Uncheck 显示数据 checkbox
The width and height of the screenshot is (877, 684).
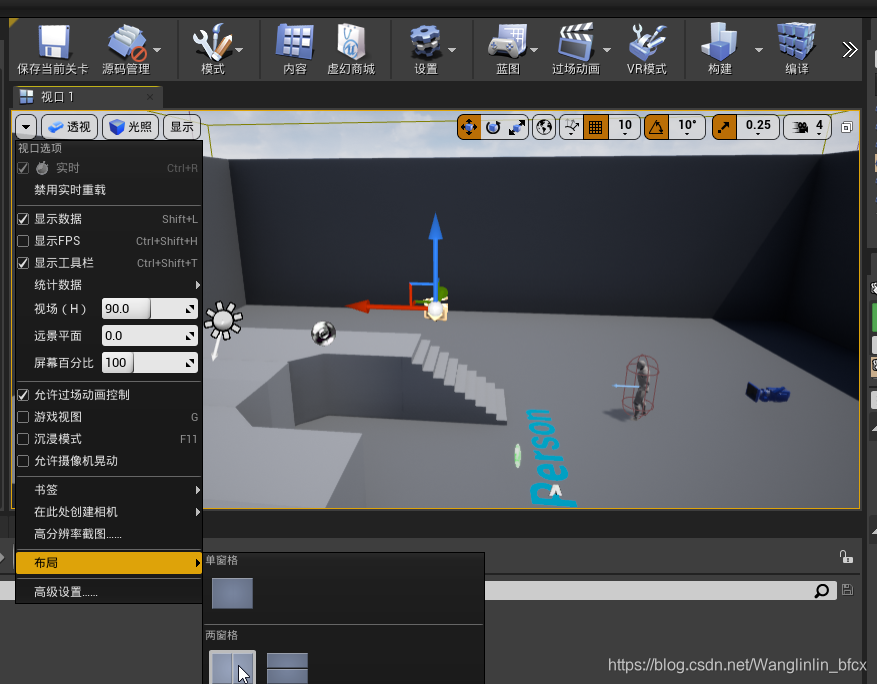coord(23,219)
